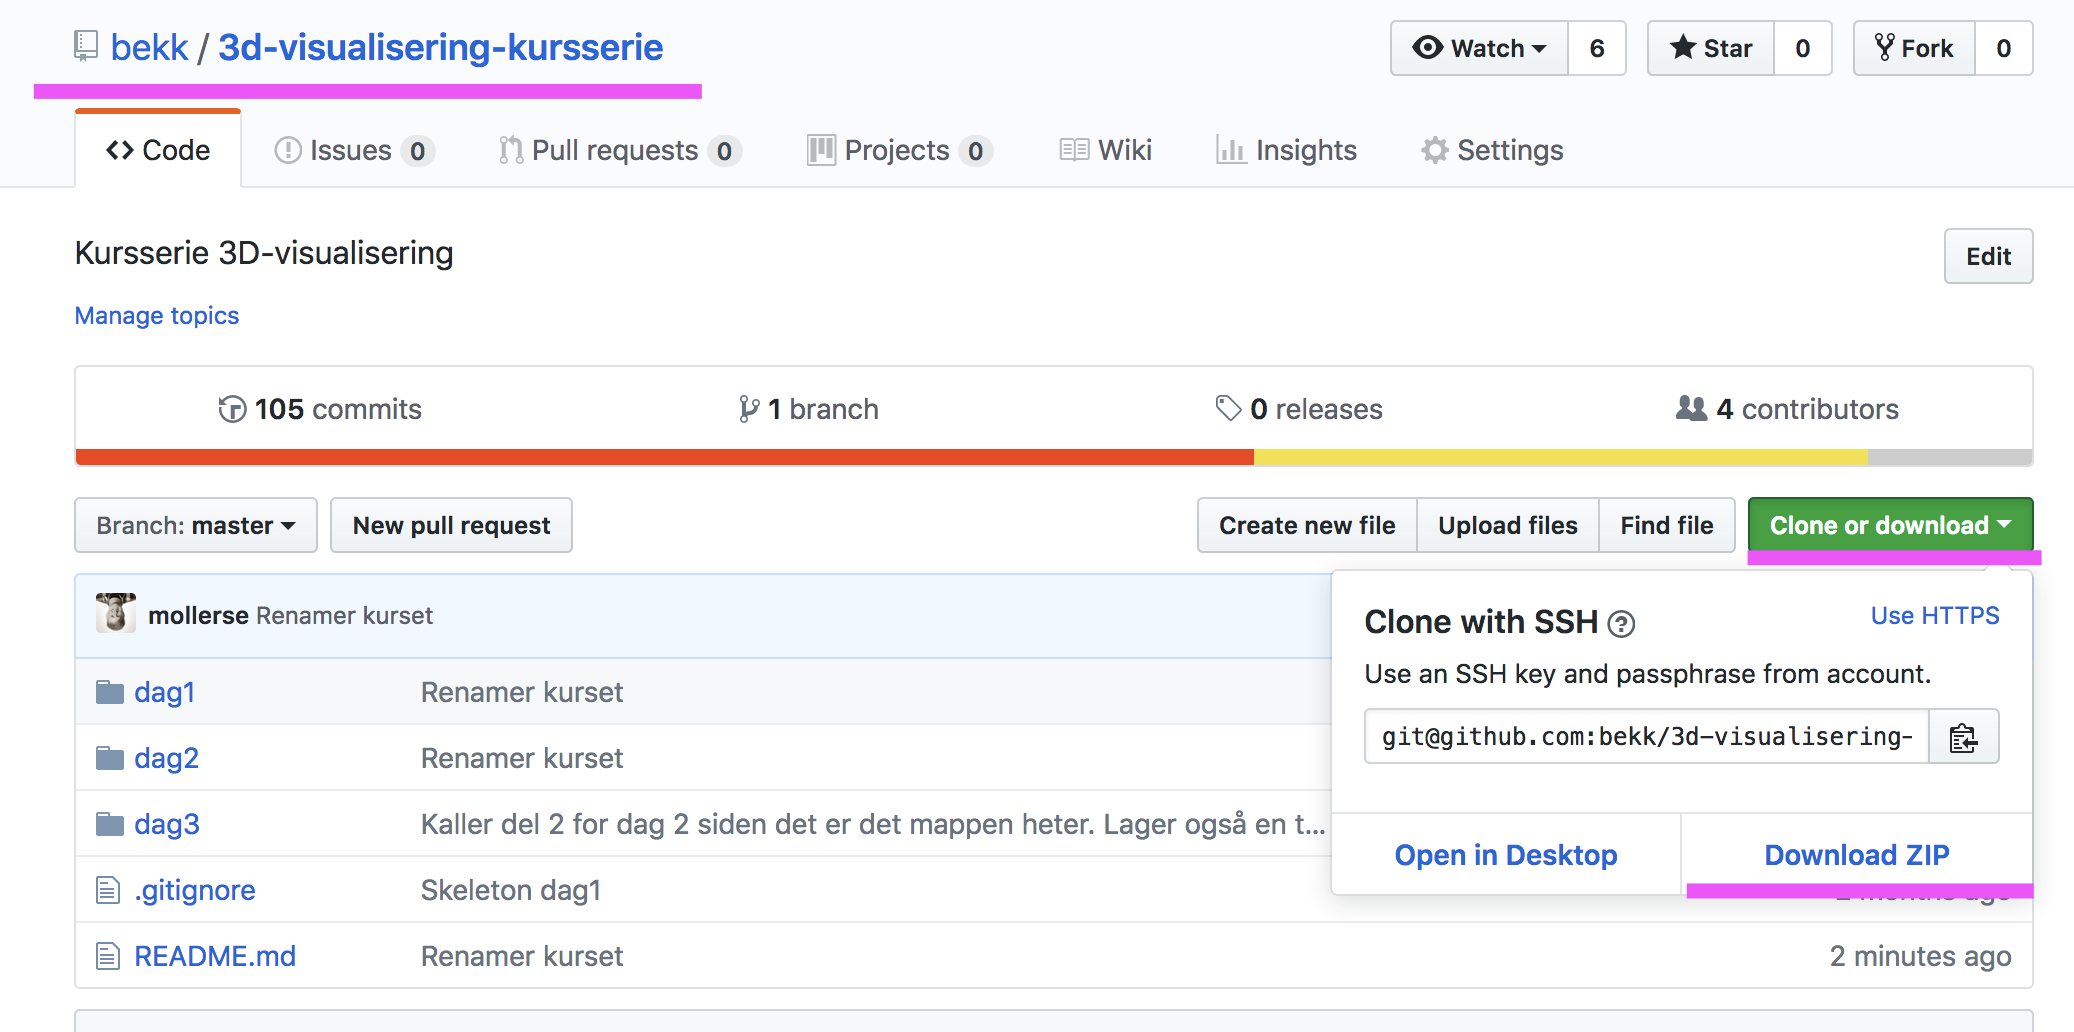This screenshot has width=2074, height=1032.
Task: Open the mollerse author link
Action: tap(198, 615)
